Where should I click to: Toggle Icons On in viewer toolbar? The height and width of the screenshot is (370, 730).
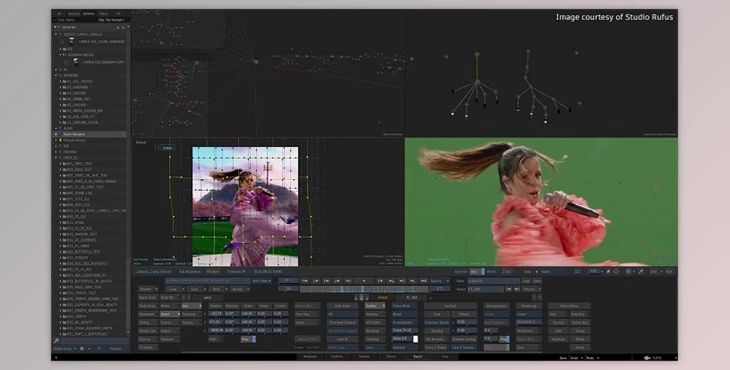click(x=461, y=271)
